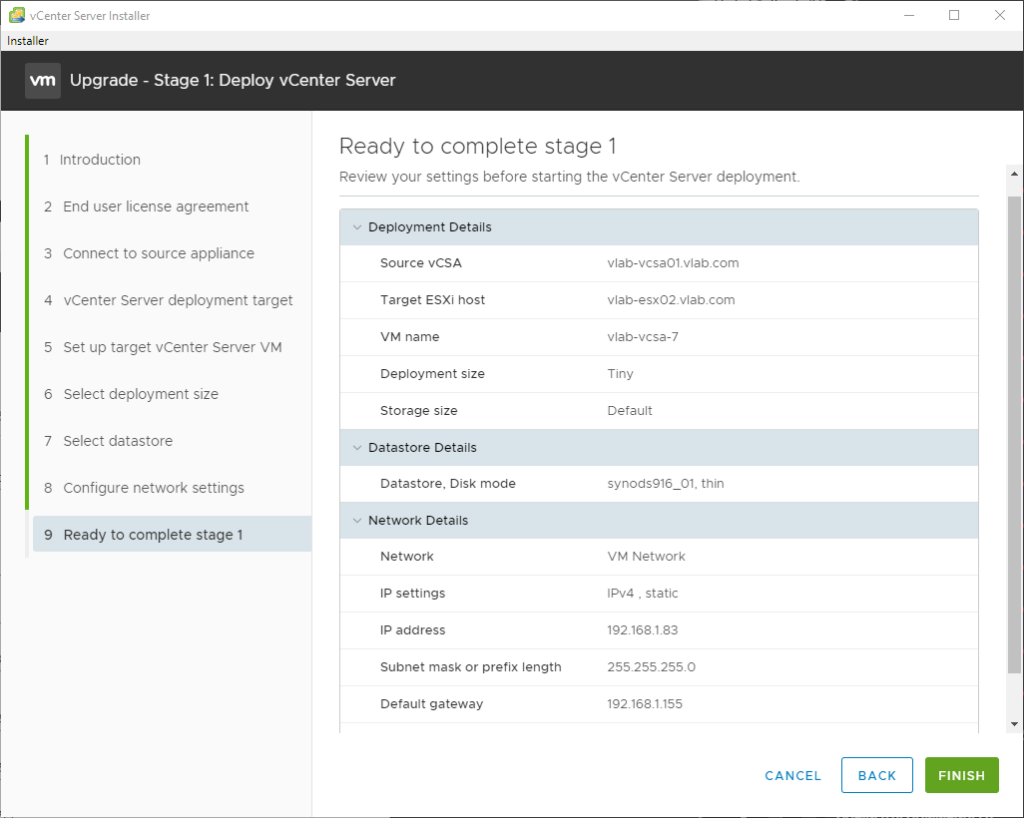The height and width of the screenshot is (818, 1024).
Task: Minimize the installer window
Action: (908, 15)
